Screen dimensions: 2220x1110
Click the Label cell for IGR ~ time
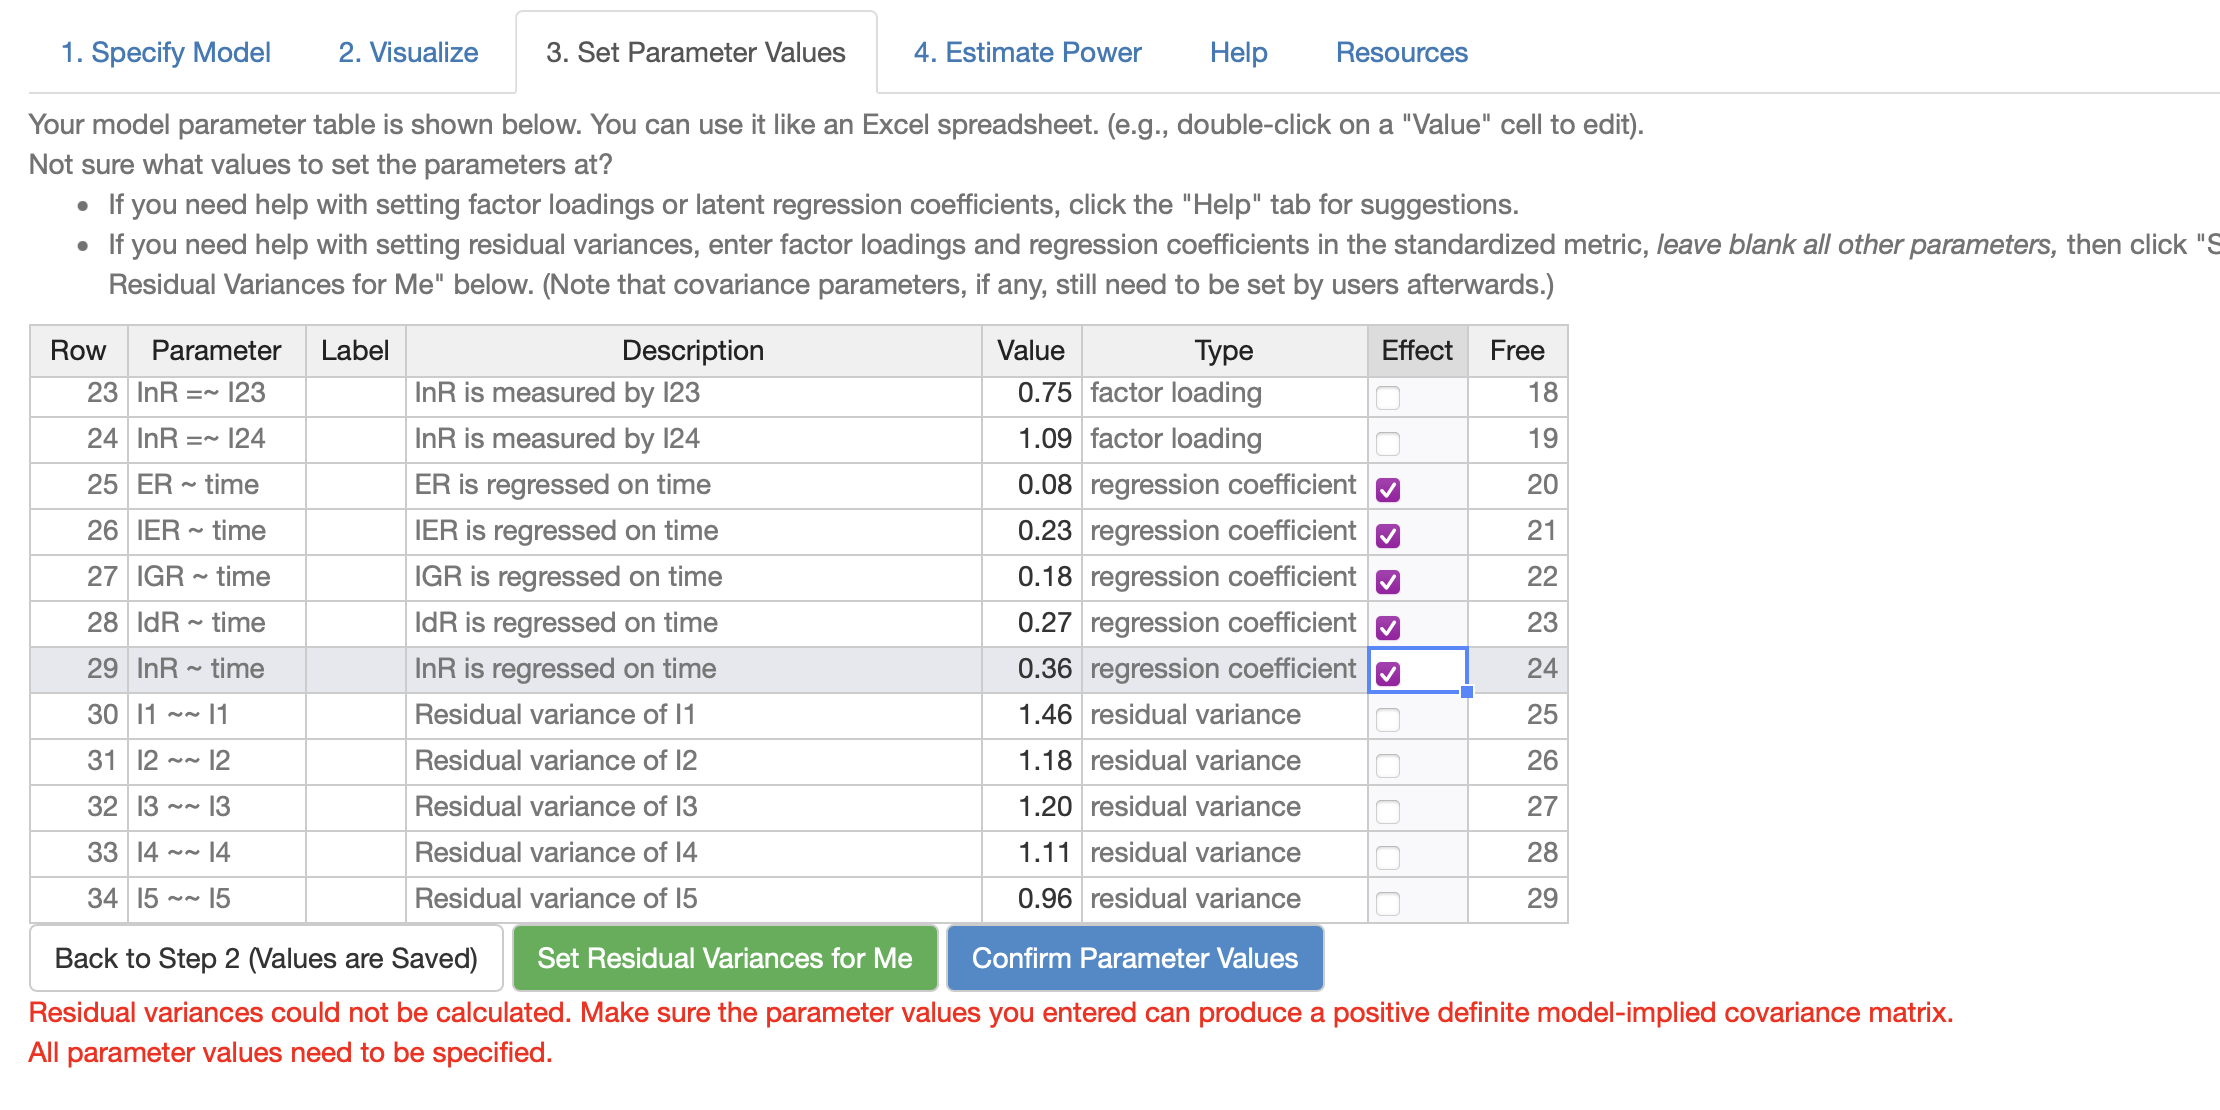pyautogui.click(x=355, y=577)
